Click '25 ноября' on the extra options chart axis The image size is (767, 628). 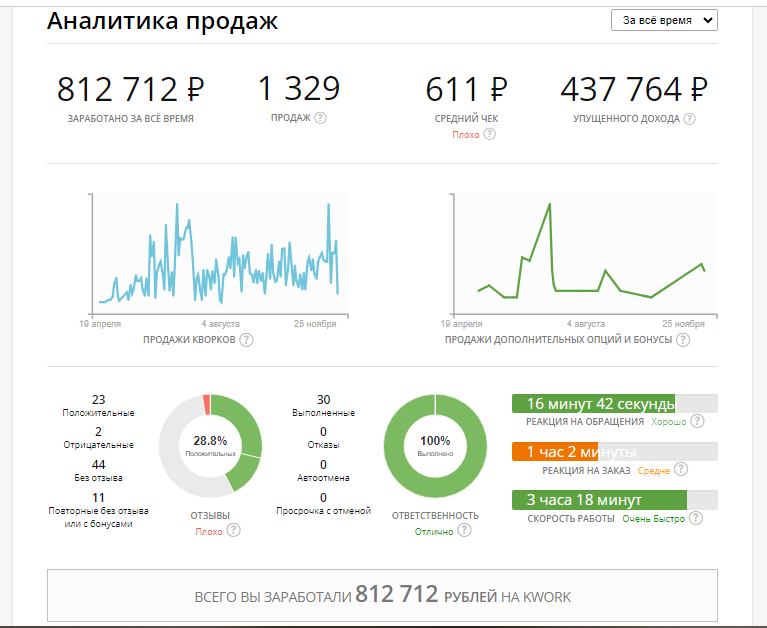683,324
